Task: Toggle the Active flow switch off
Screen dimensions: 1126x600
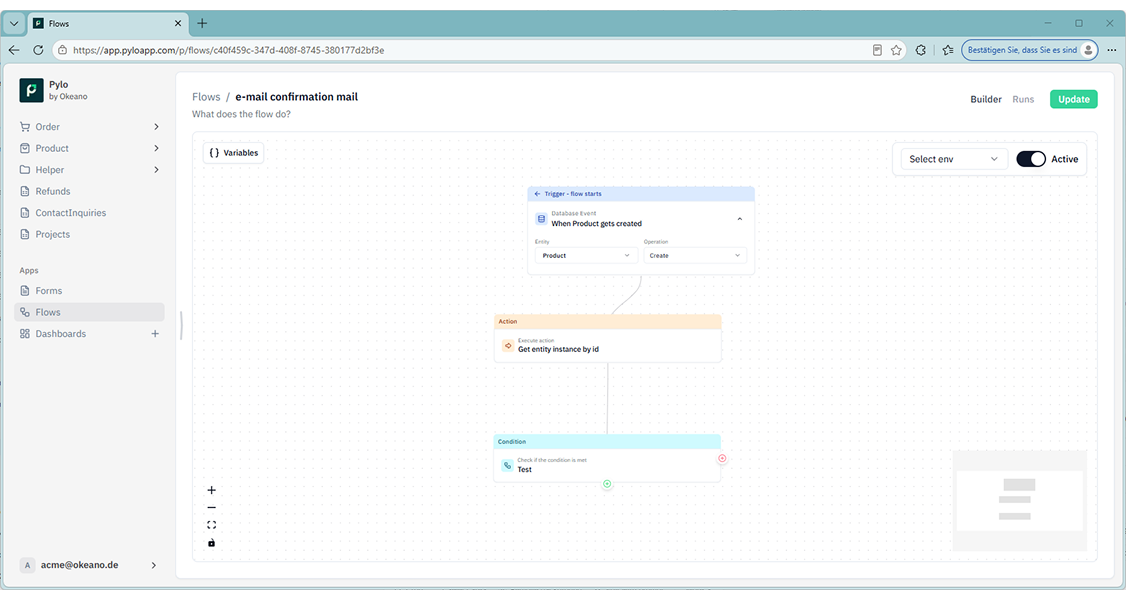Action: (x=1030, y=159)
